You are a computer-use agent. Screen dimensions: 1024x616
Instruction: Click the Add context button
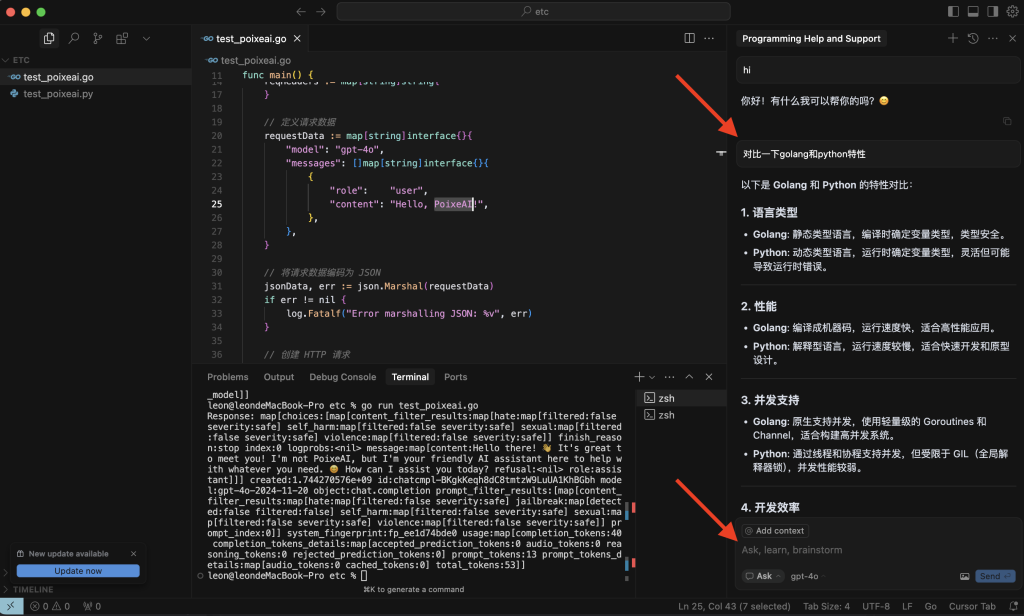[776, 531]
